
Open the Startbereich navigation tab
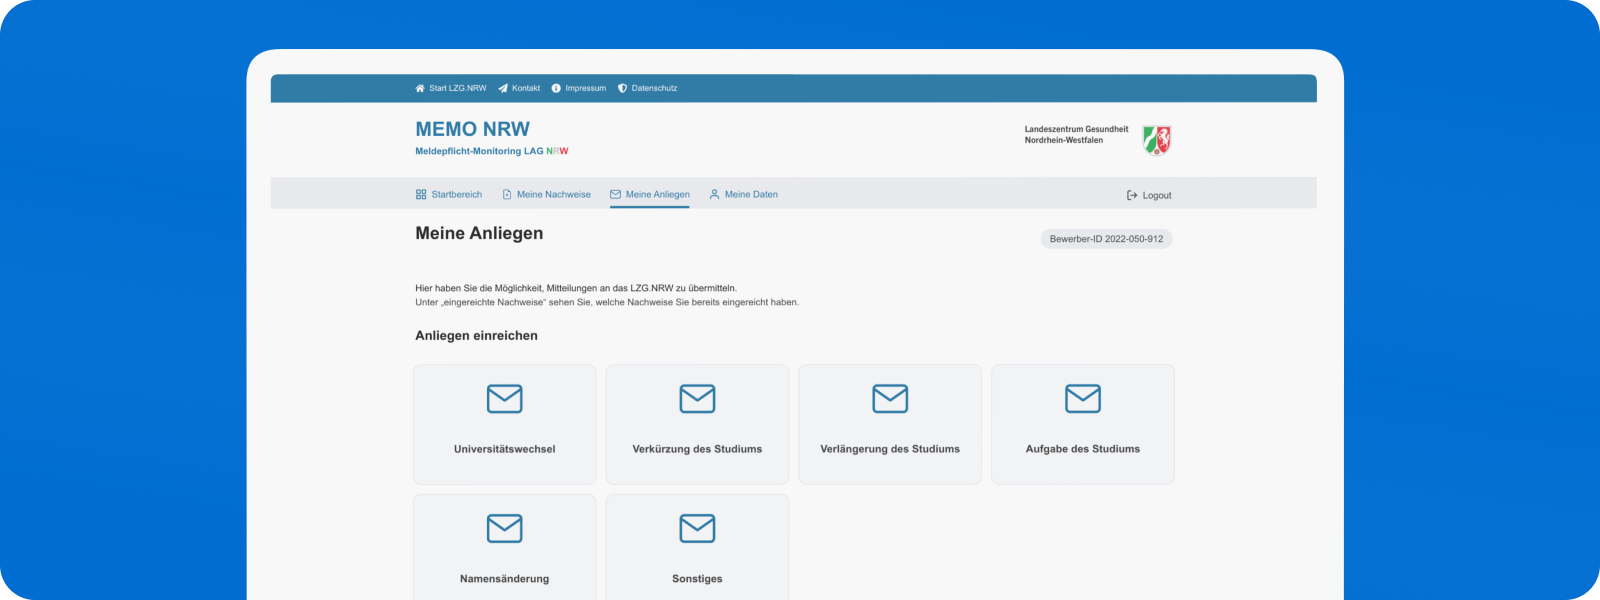coord(449,194)
